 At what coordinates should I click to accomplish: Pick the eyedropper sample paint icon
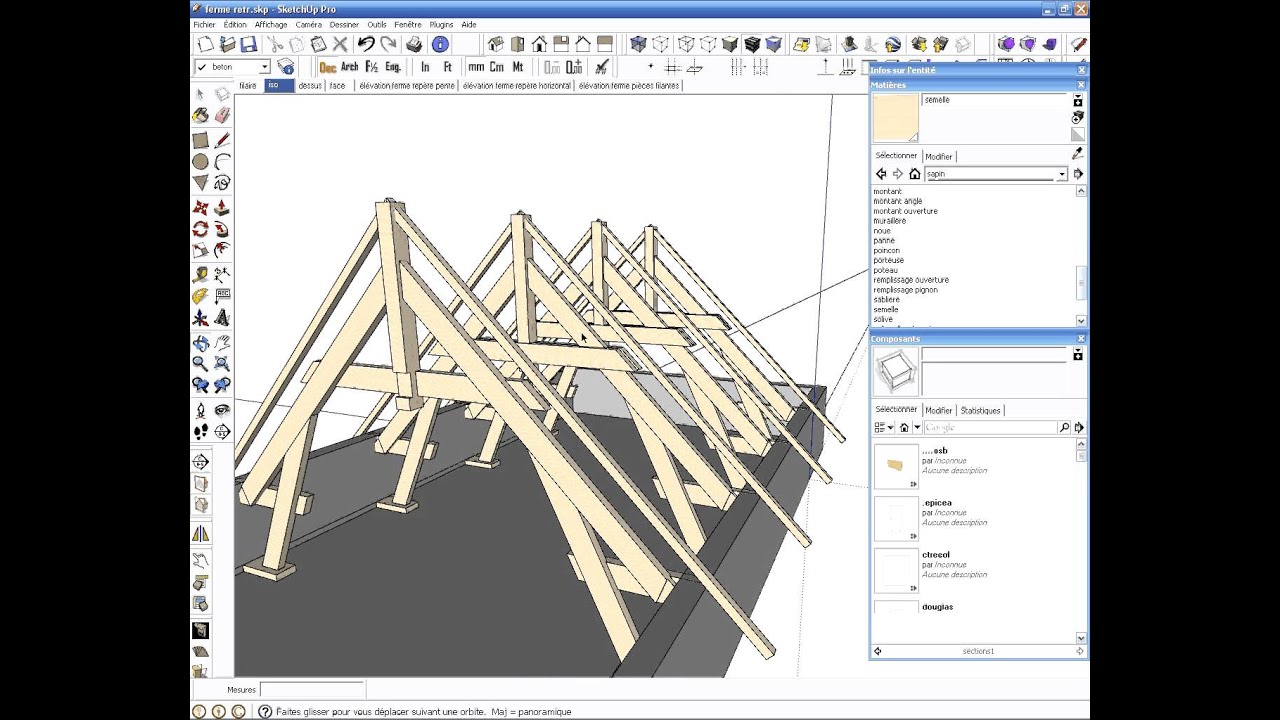click(1077, 154)
